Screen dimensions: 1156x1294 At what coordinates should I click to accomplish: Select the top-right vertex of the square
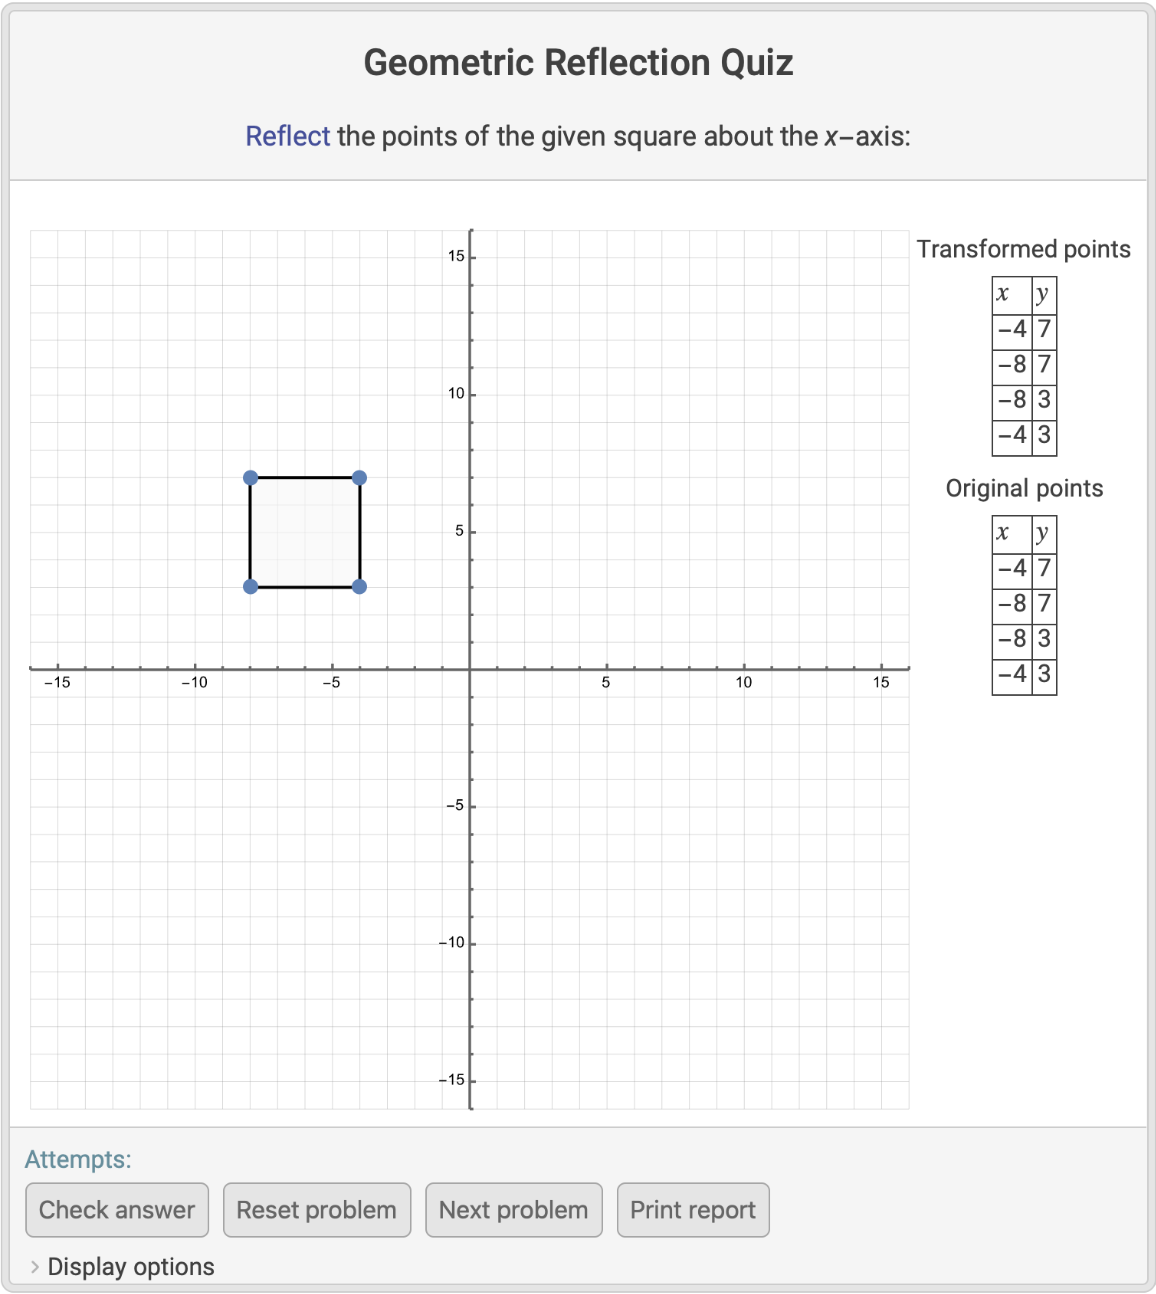360,478
